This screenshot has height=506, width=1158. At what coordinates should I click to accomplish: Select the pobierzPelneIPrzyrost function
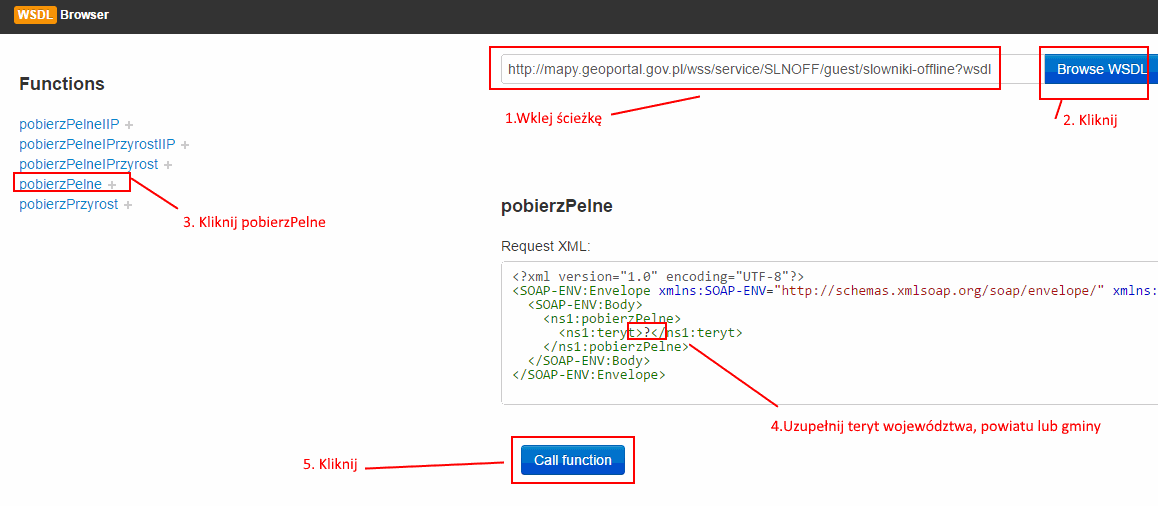[x=89, y=164]
